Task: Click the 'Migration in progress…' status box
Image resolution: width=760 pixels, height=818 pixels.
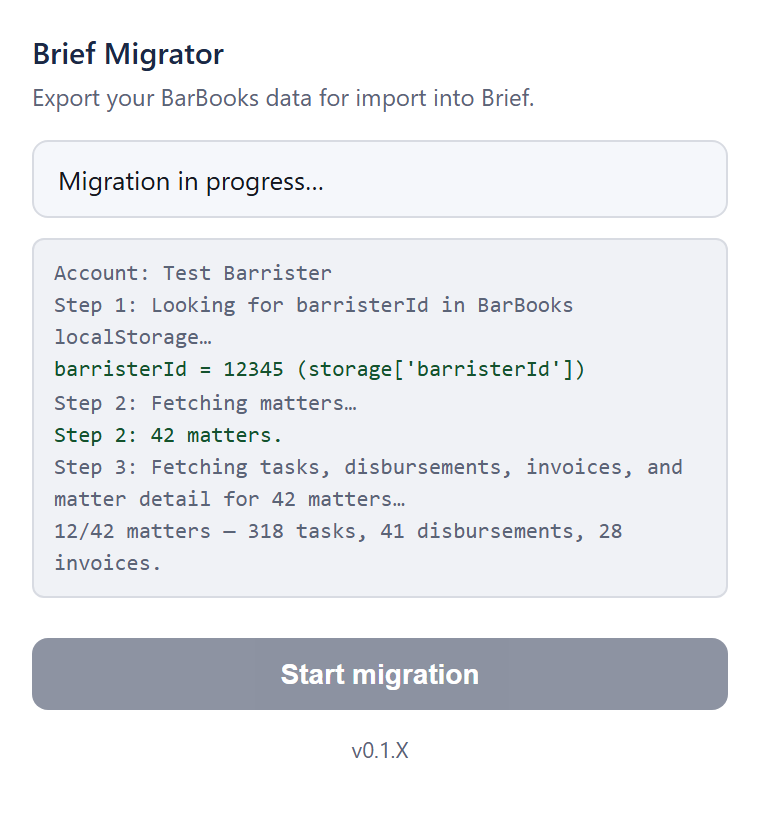Action: (x=380, y=179)
